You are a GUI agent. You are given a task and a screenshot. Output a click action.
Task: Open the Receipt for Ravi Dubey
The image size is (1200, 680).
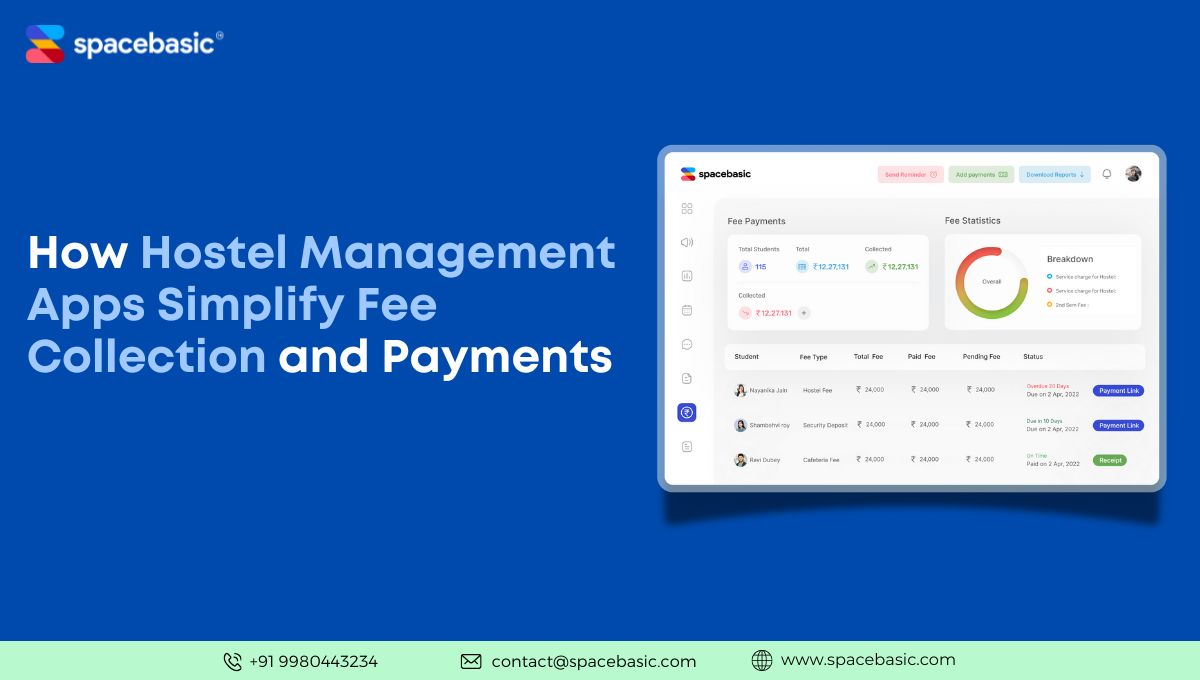tap(1109, 461)
